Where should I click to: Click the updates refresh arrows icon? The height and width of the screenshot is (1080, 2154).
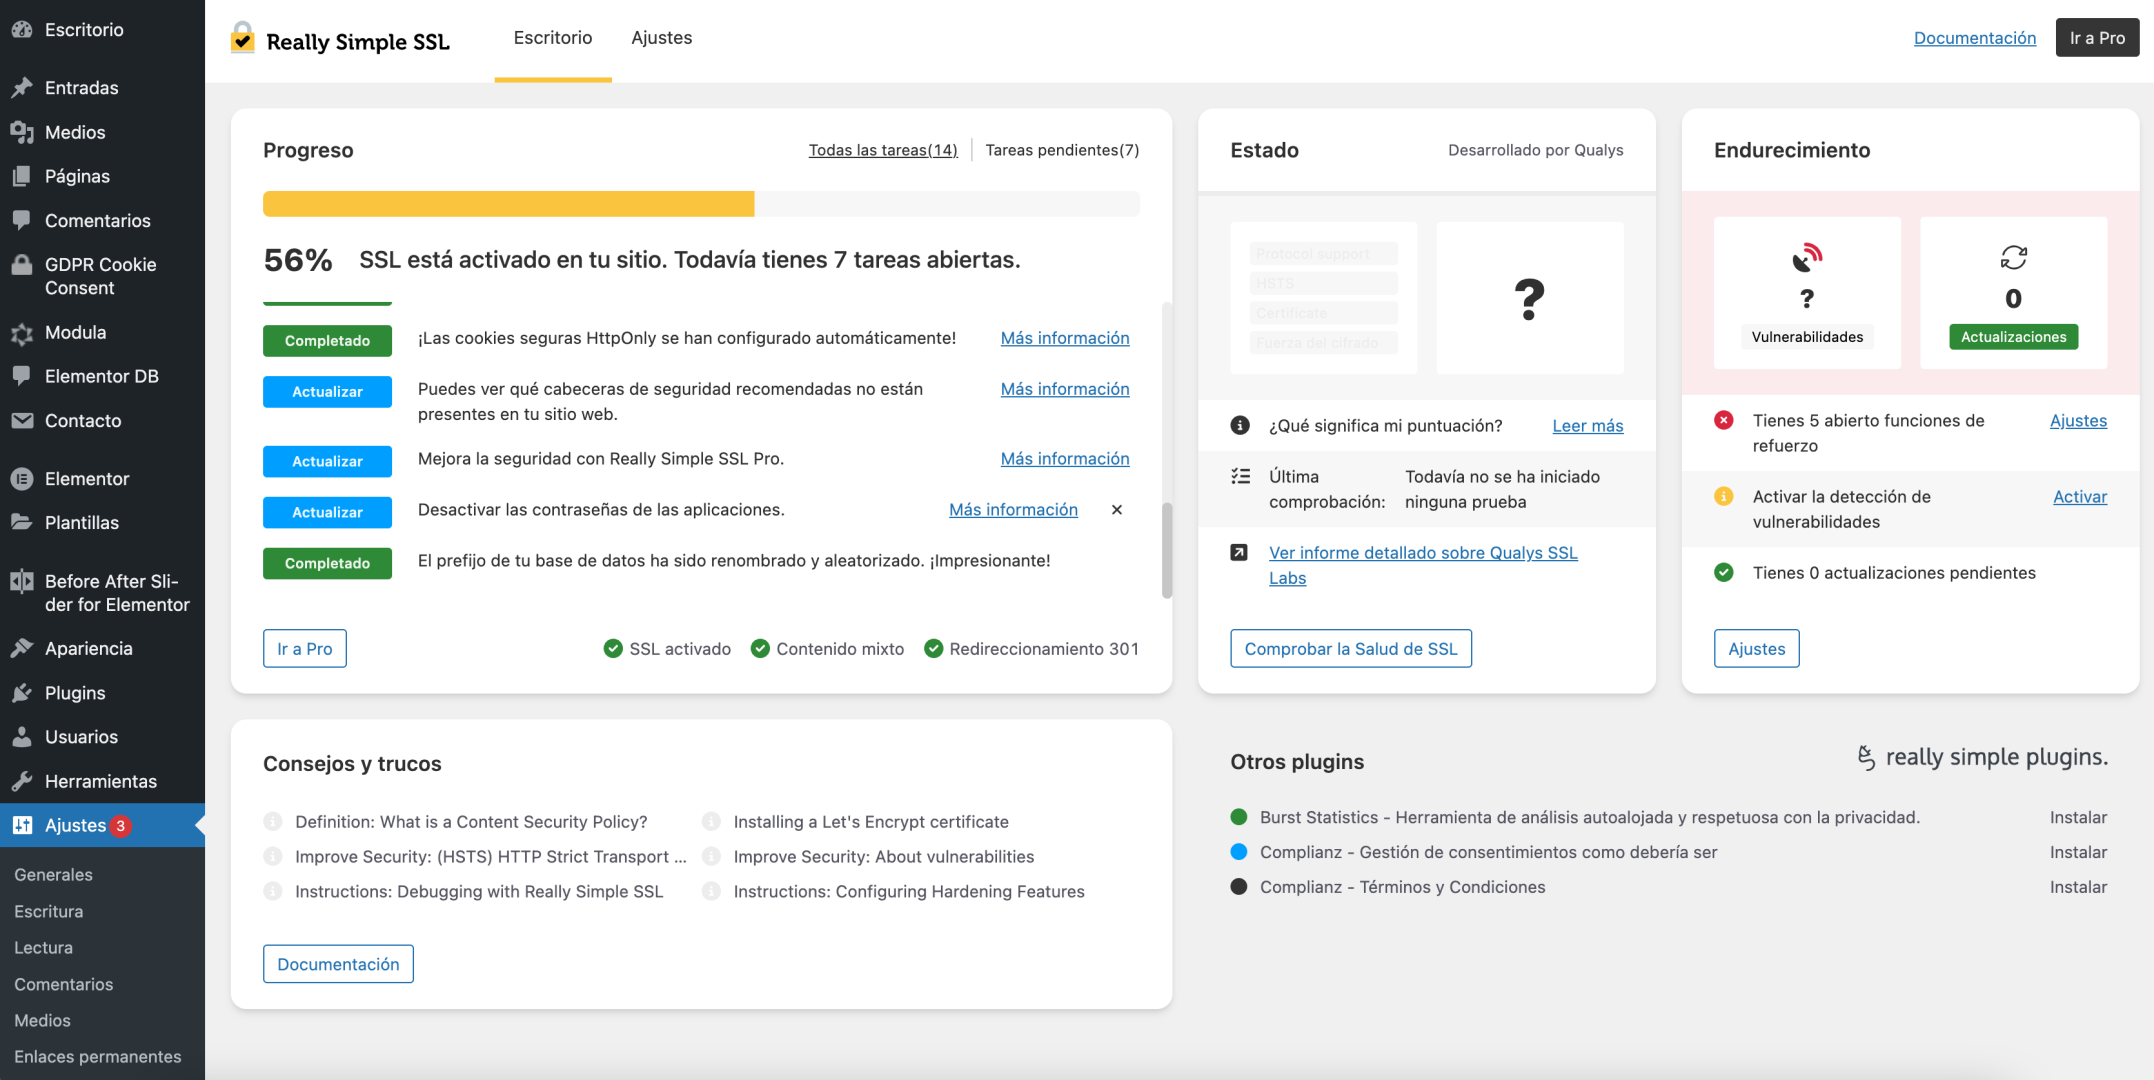tap(2013, 258)
